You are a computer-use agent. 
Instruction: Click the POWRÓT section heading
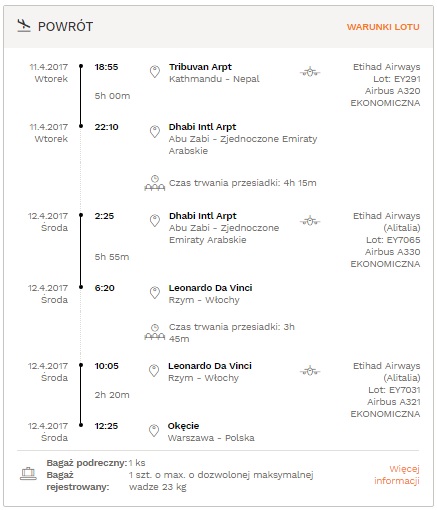pos(65,27)
